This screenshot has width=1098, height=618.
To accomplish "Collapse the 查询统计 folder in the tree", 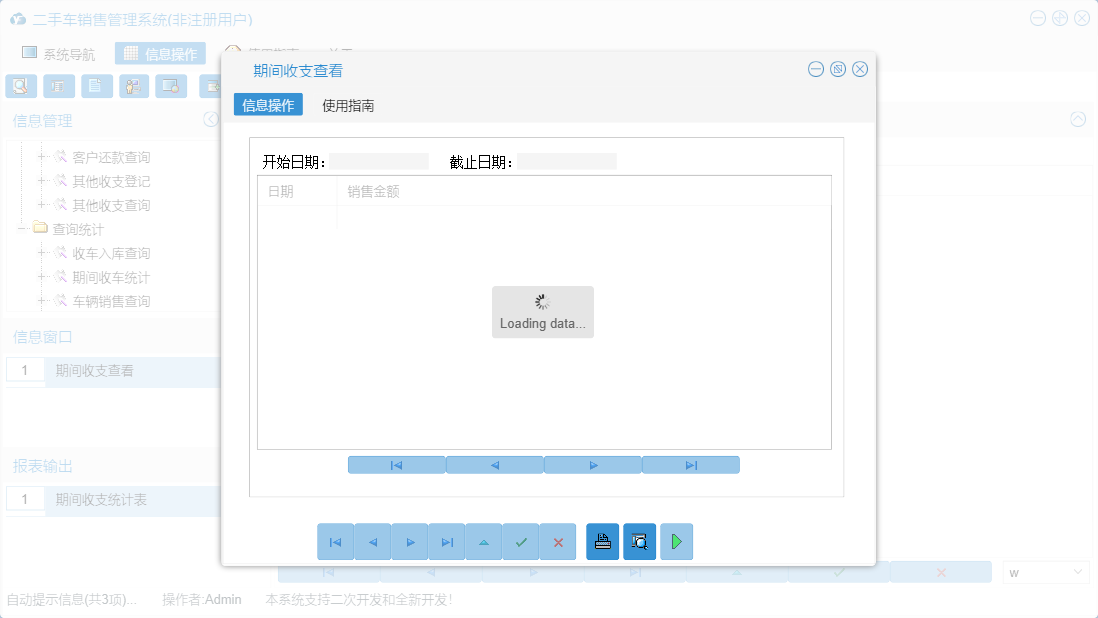I will [x=22, y=228].
